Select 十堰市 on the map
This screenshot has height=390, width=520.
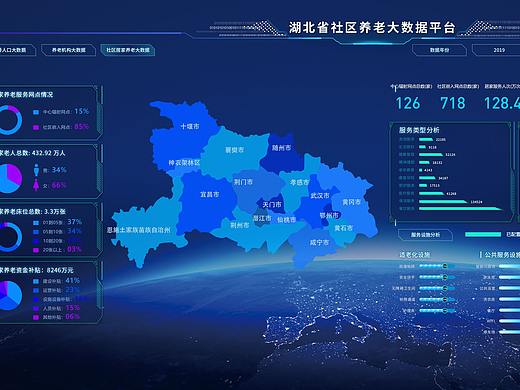coord(190,126)
